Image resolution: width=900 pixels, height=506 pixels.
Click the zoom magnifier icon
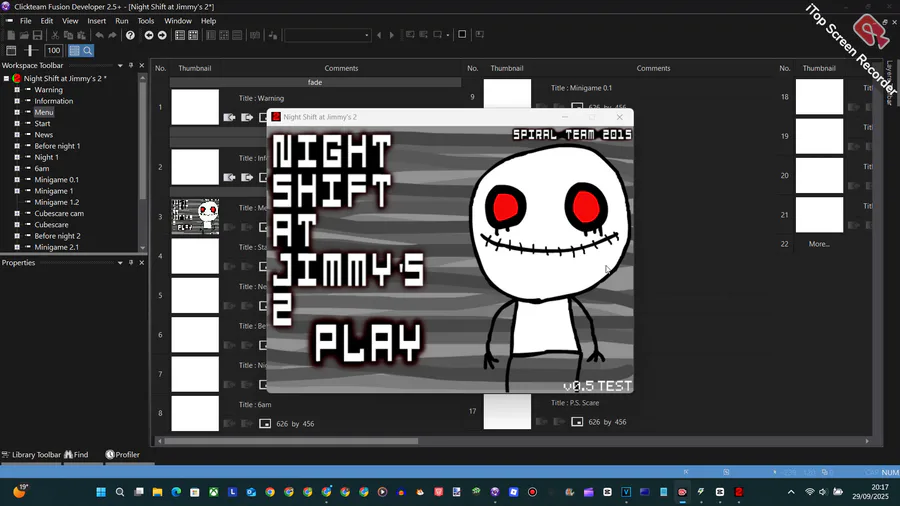tap(87, 50)
